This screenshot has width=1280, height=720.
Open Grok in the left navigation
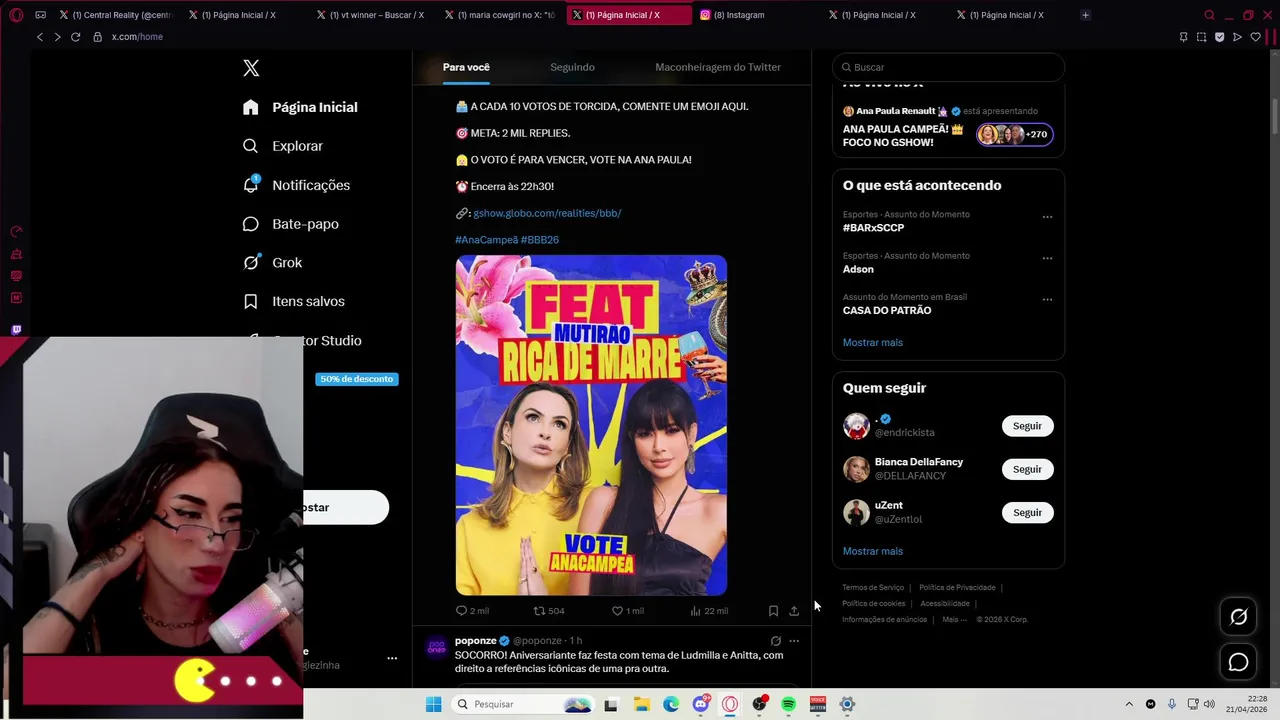point(272,262)
